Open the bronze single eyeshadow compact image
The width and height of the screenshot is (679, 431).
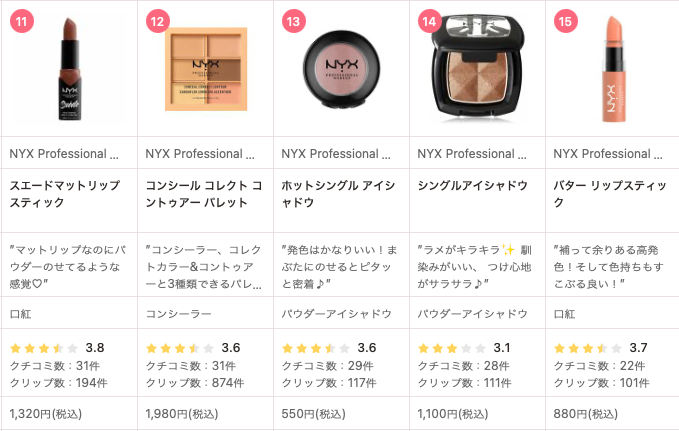(x=478, y=67)
